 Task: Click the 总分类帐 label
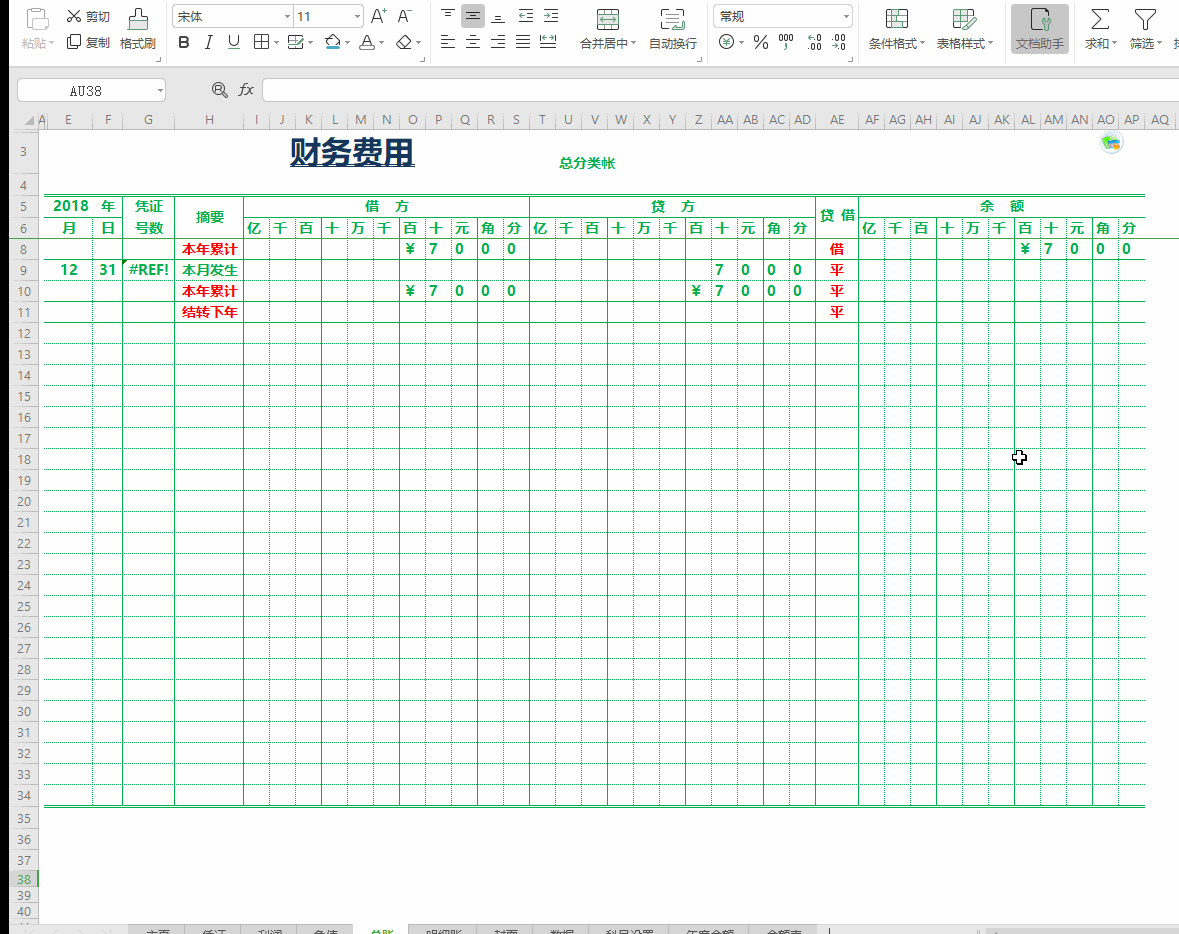tap(587, 163)
